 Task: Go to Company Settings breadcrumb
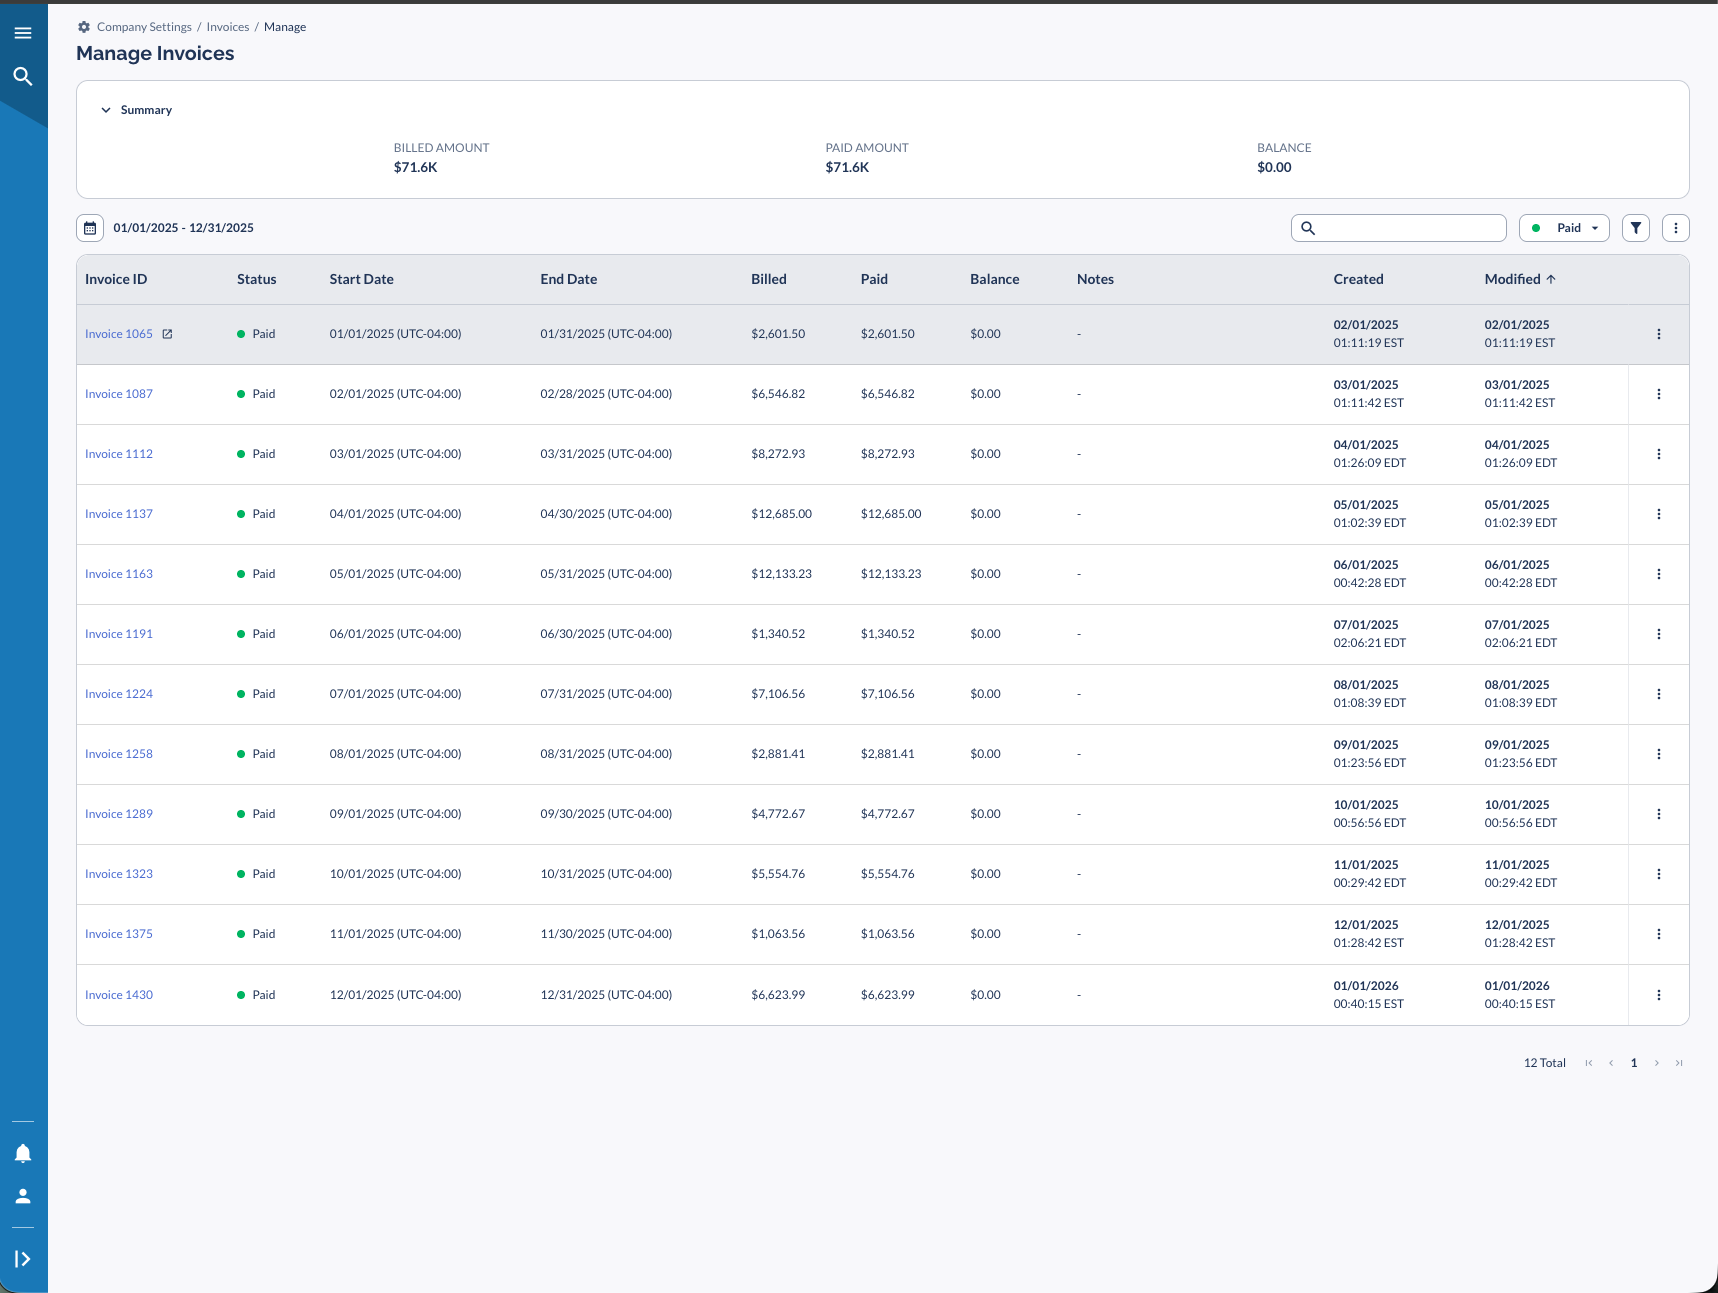143,27
